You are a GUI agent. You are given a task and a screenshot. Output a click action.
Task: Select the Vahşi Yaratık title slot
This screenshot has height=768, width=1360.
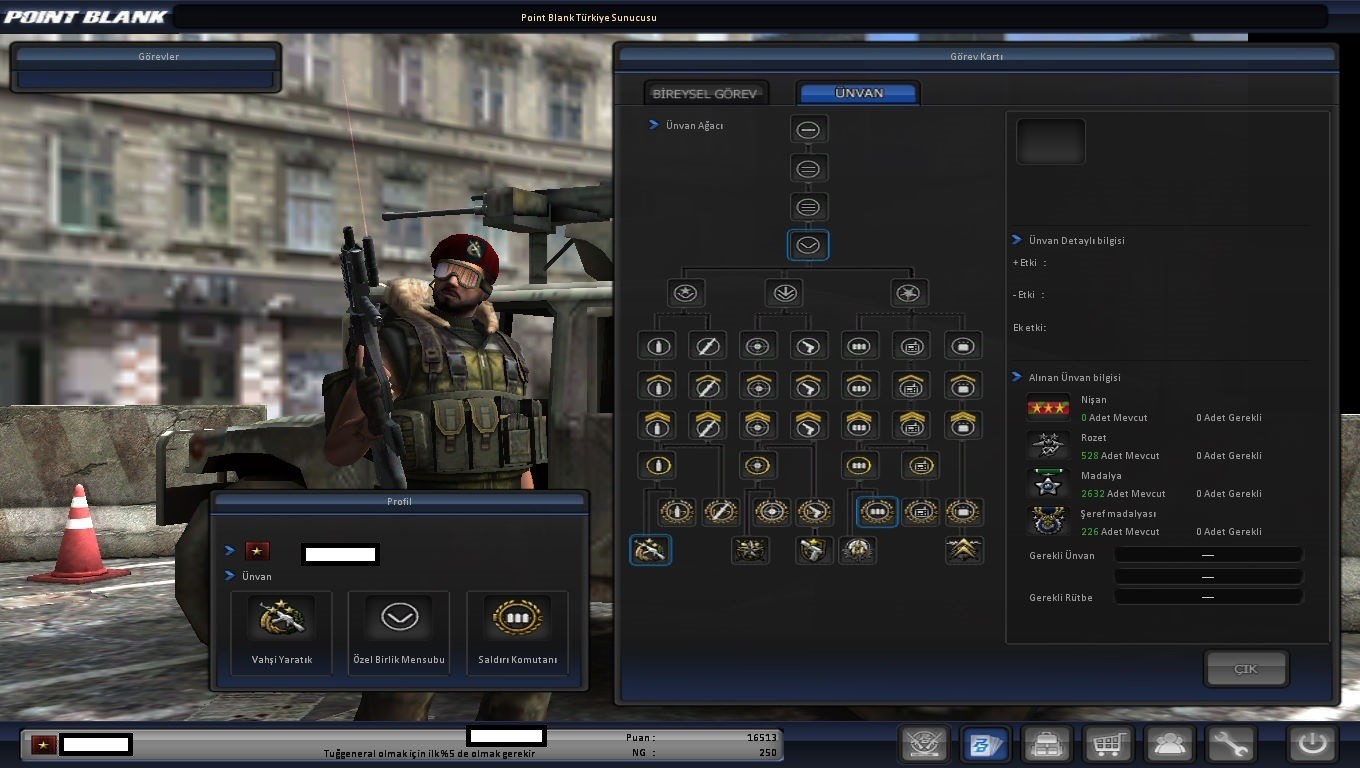pos(281,632)
